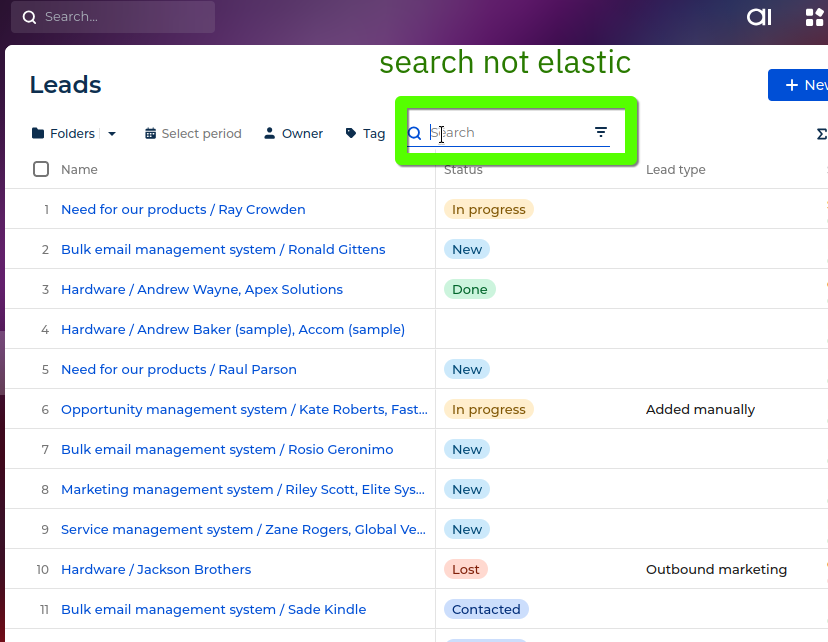
Task: Toggle the select-all checkbox in the table header
Action: (x=40, y=169)
